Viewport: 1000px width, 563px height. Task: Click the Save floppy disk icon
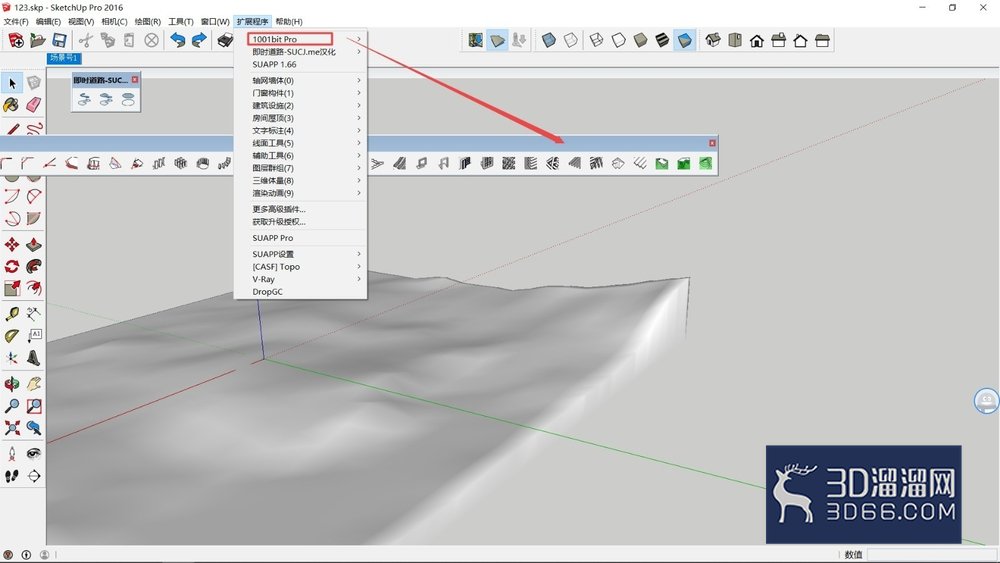tap(59, 40)
